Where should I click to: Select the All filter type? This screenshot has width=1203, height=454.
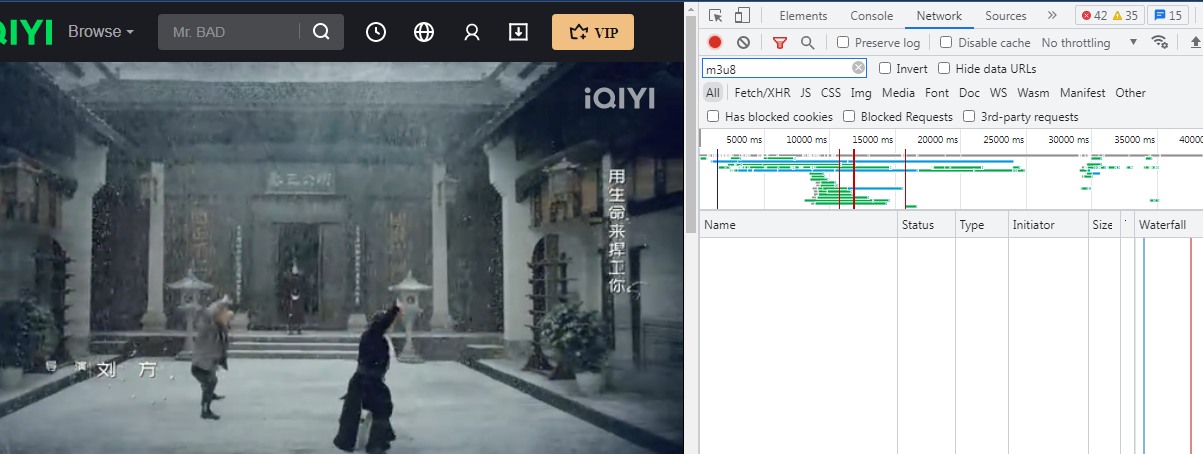pos(712,93)
